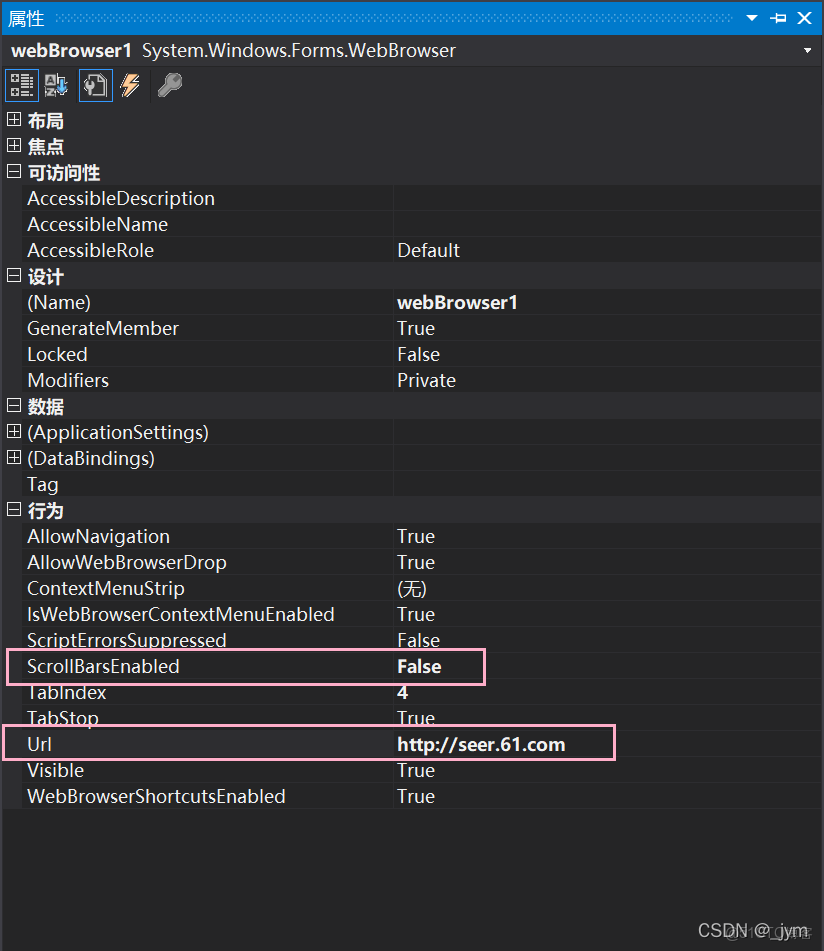The image size is (824, 951).
Task: Open the webBrowser1 object selector dropdown
Action: [807, 50]
